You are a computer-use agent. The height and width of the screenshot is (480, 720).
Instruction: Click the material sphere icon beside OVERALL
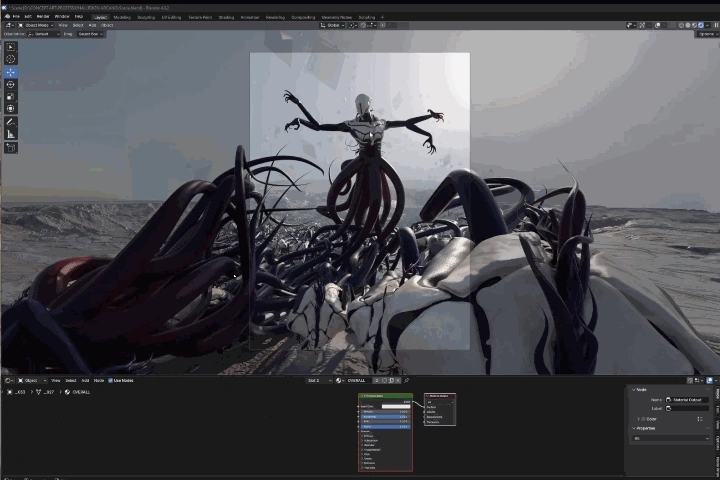339,380
